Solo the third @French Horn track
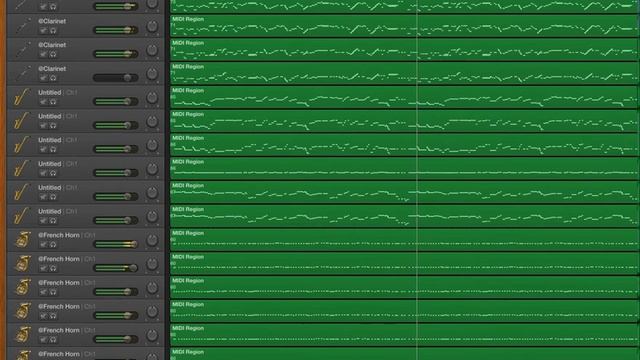The height and width of the screenshot is (360, 640). [53, 292]
